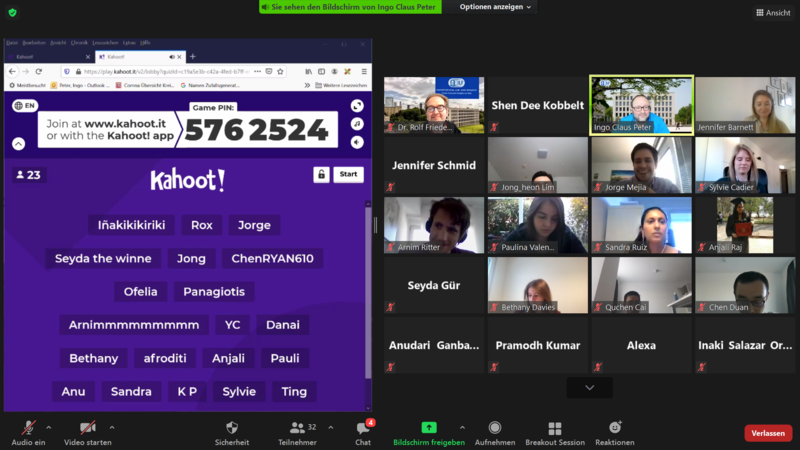Click the Kahoot Start button

pos(348,174)
